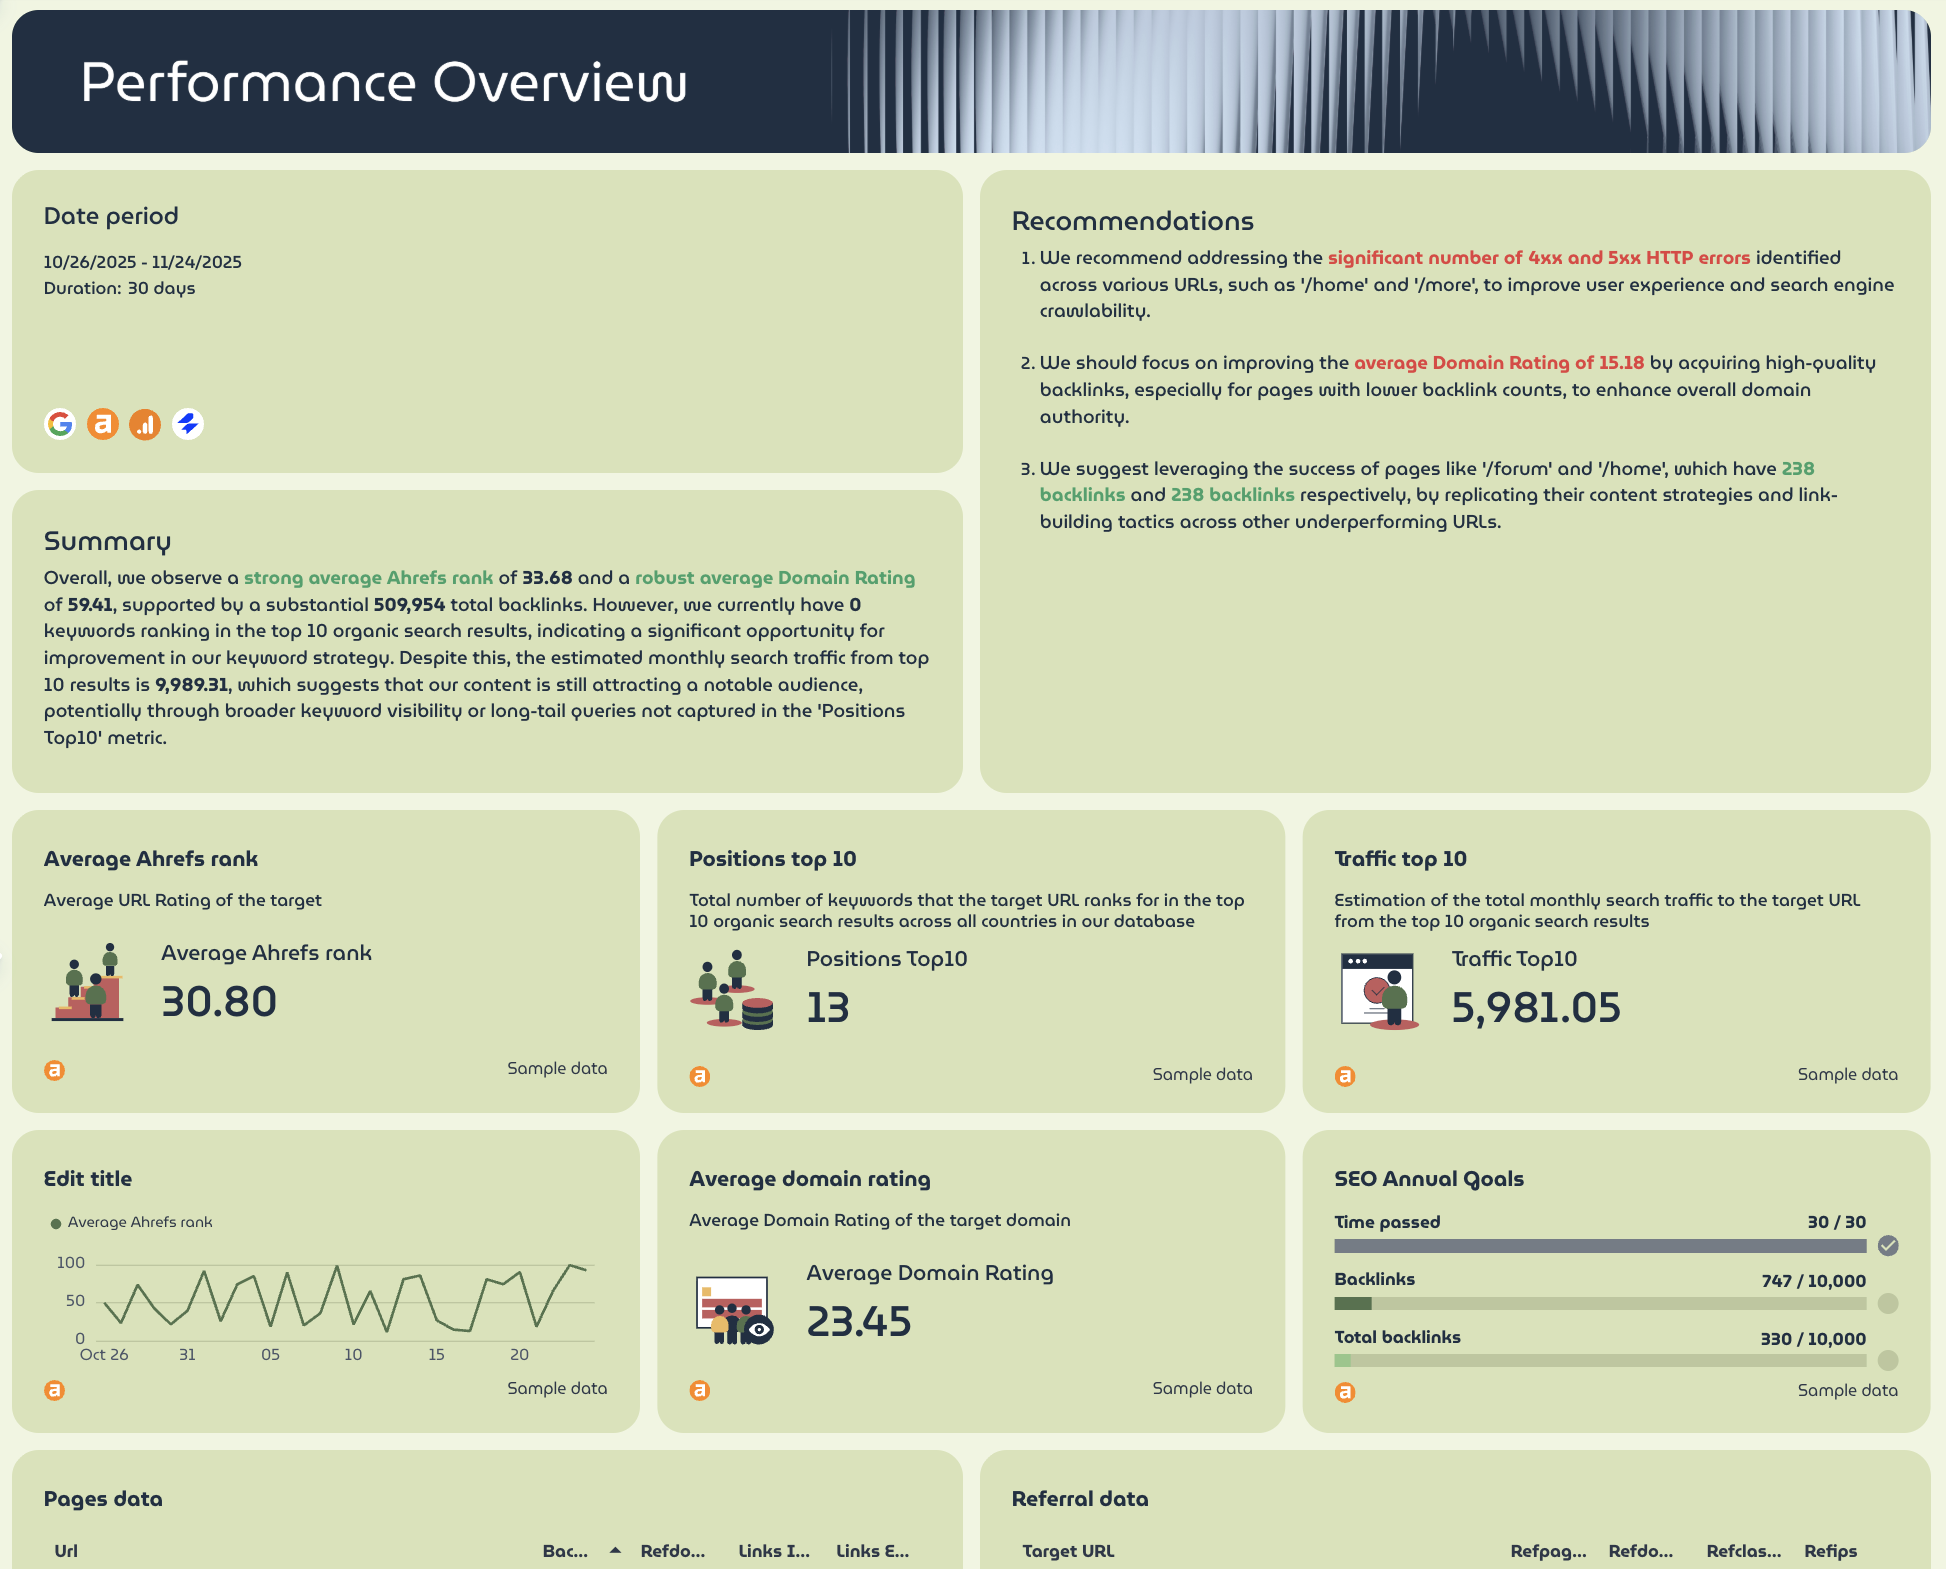Click the Edit title chart label

tap(88, 1178)
